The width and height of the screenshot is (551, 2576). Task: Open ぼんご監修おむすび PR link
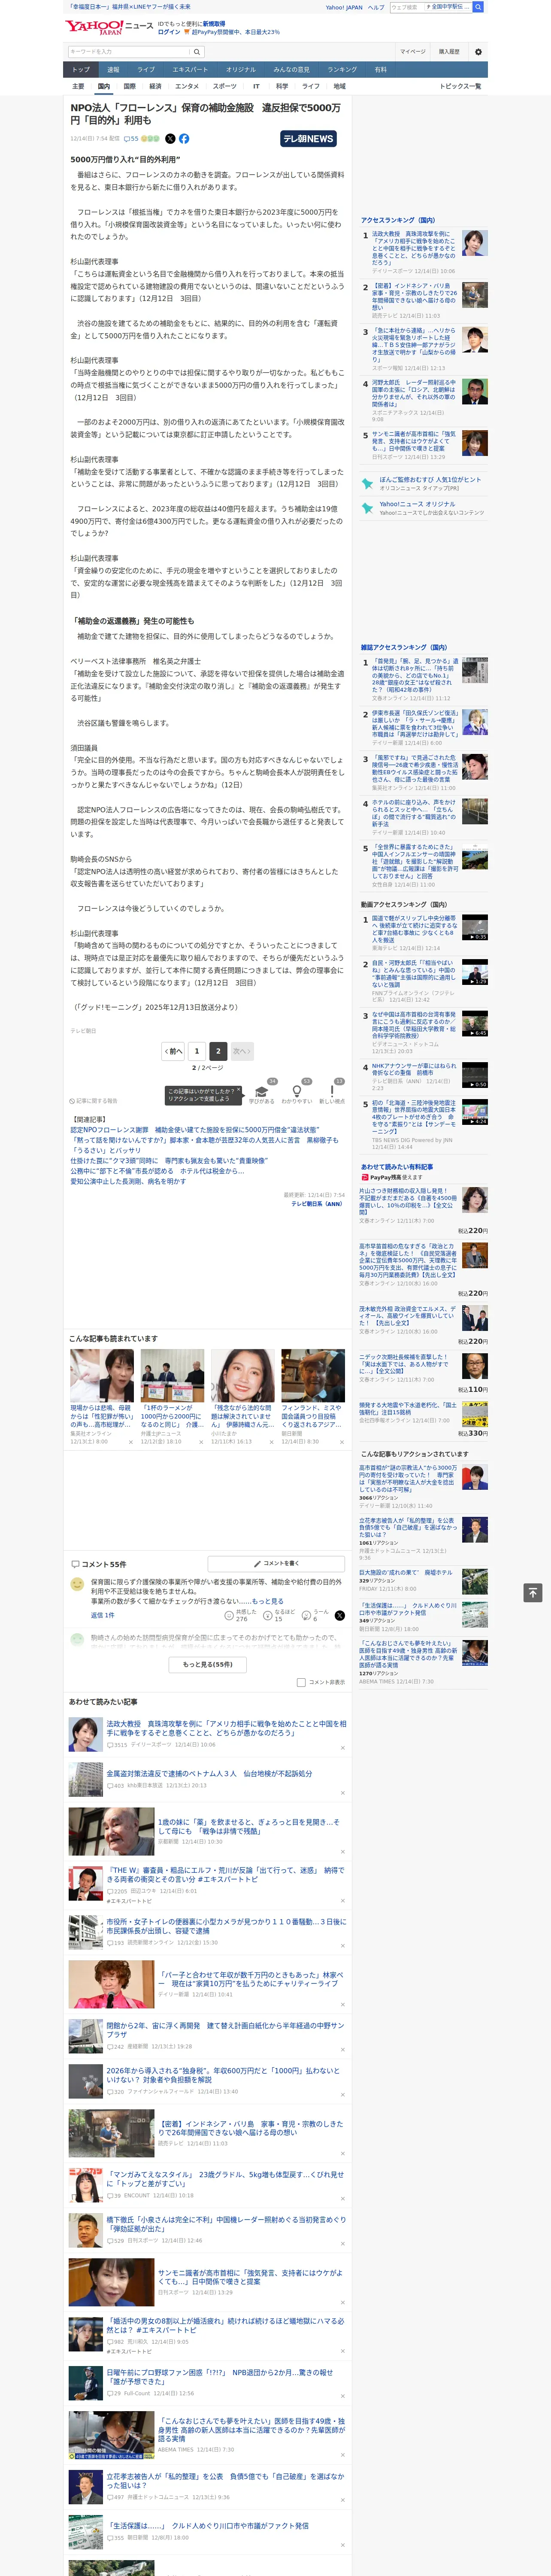430,480
